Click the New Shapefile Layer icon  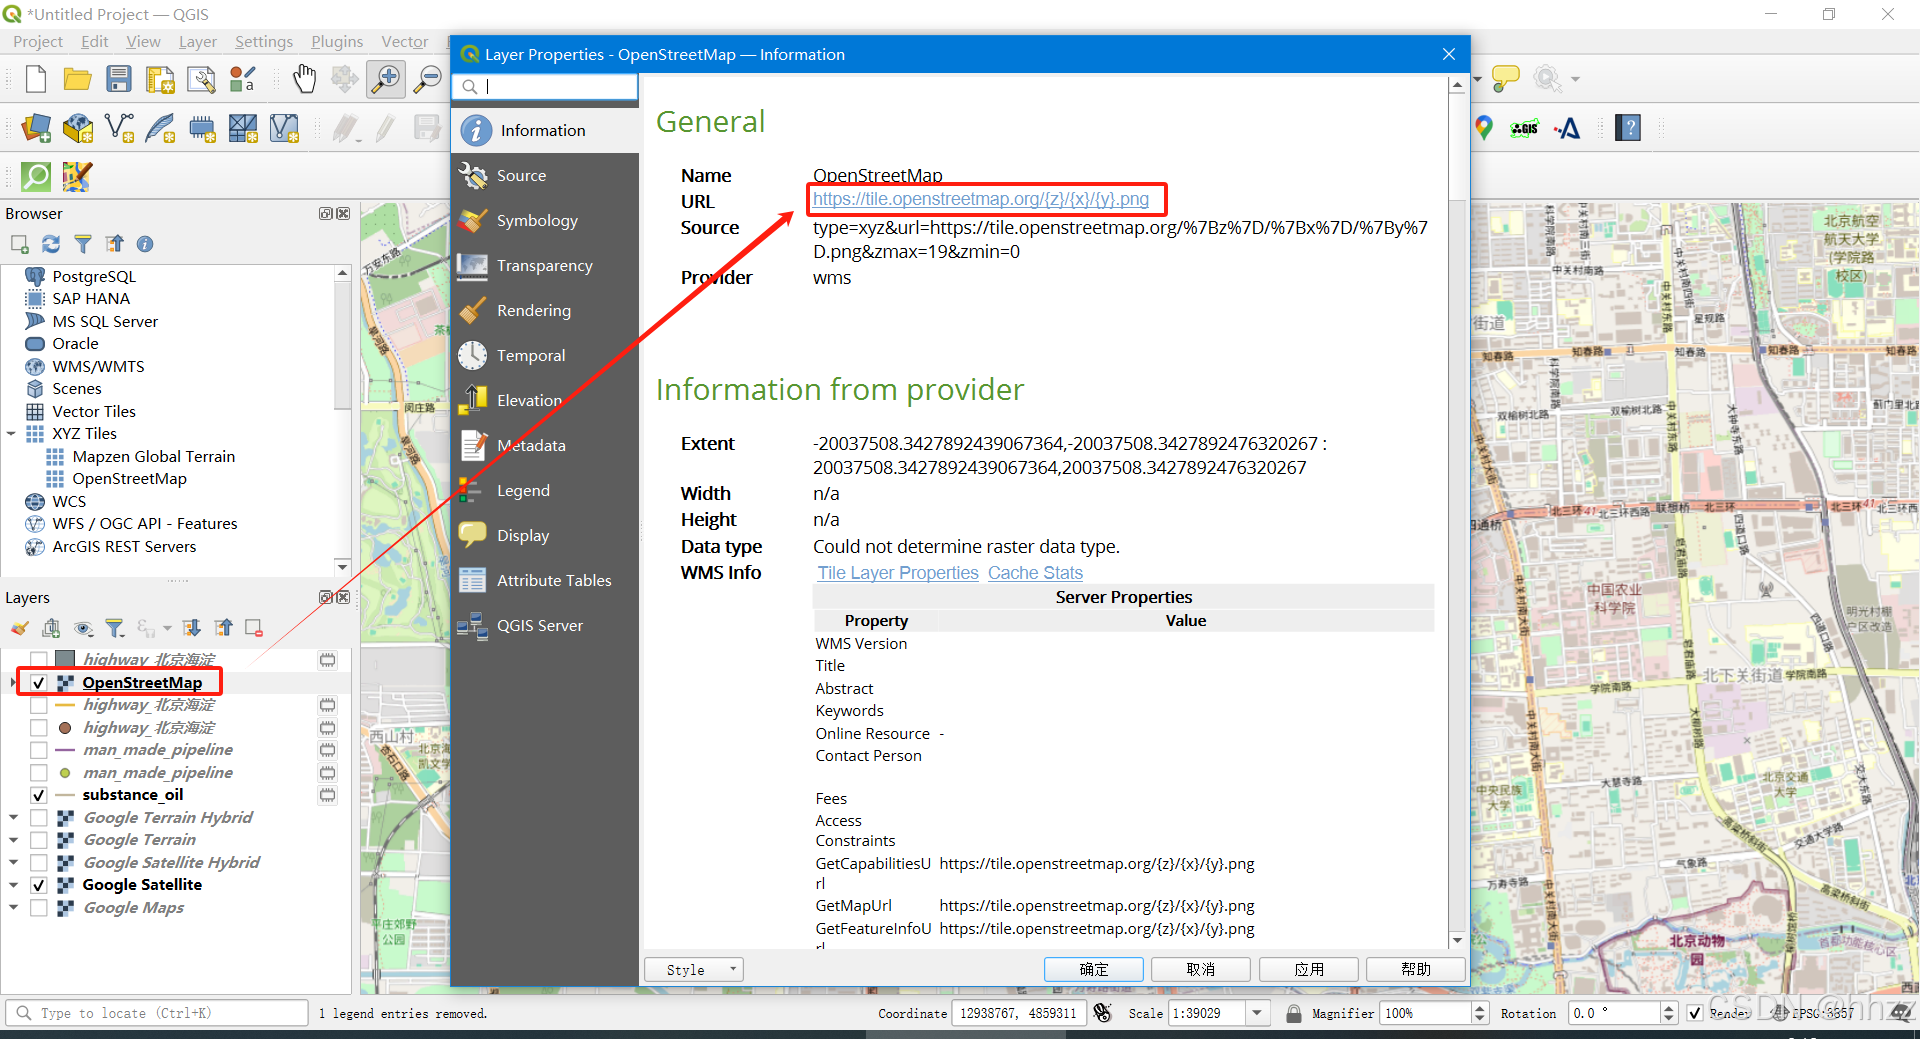coord(119,128)
